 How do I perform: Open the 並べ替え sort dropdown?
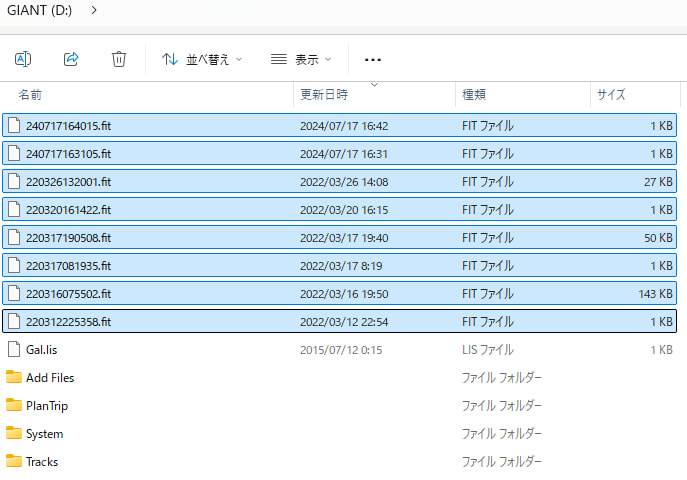(203, 59)
